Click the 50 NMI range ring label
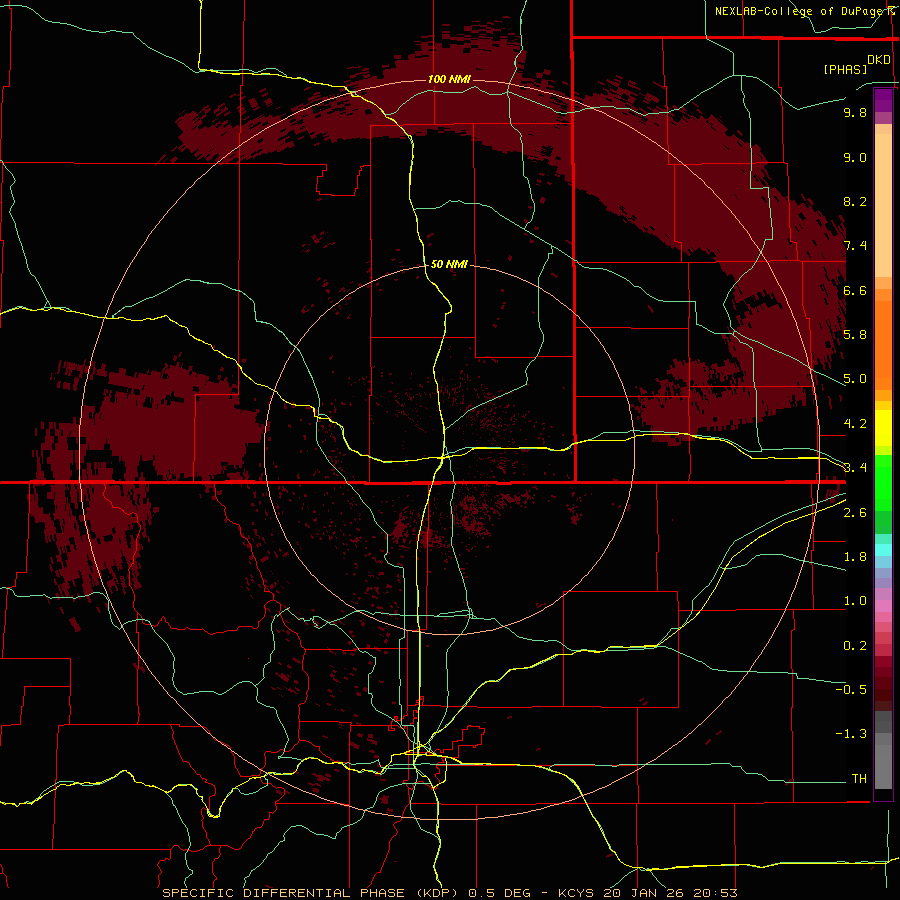 point(449,264)
